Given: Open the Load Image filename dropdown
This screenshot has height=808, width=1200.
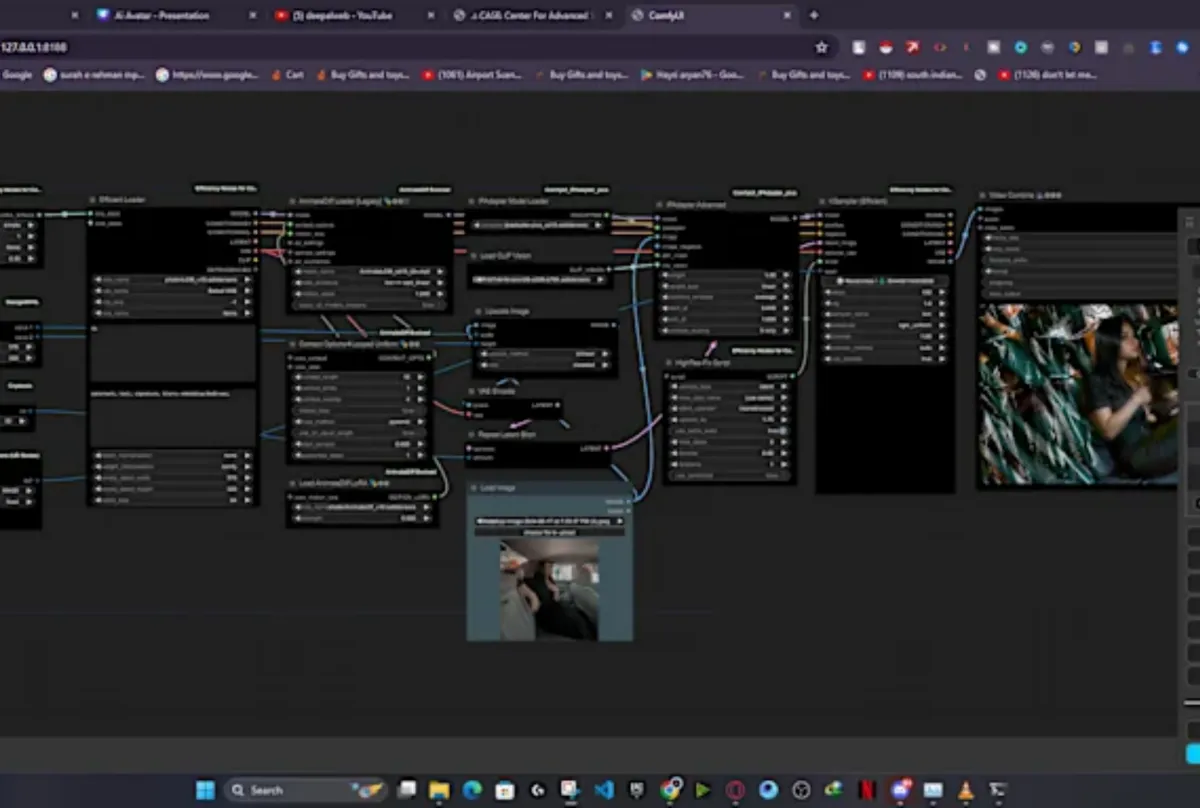Looking at the screenshot, I should [550, 521].
